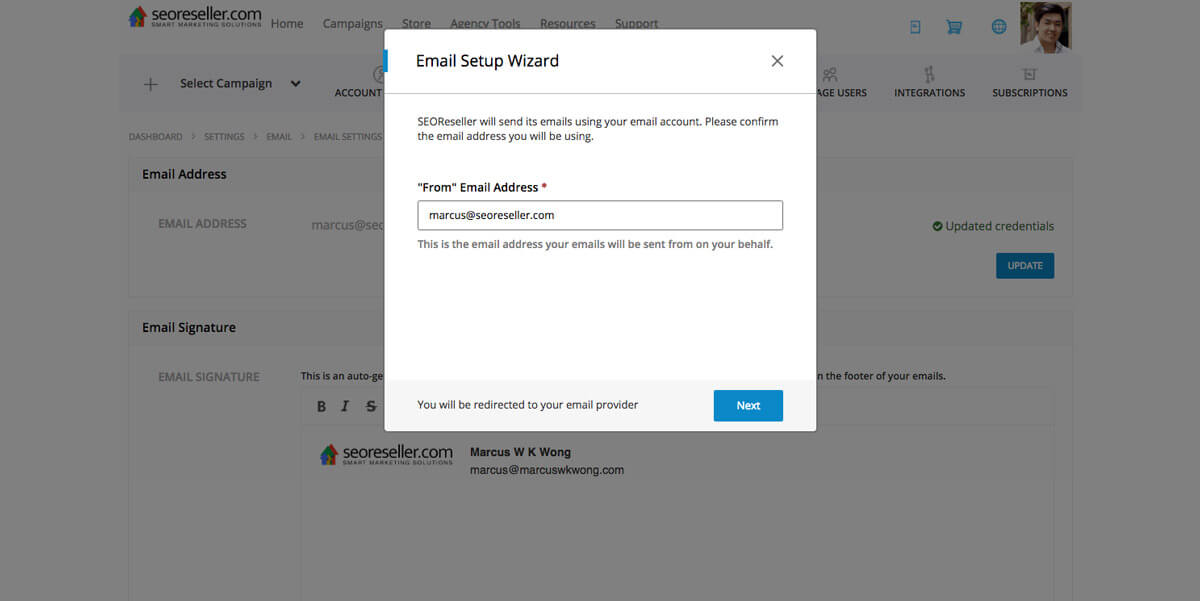Click the Next button in the wizard

(748, 405)
